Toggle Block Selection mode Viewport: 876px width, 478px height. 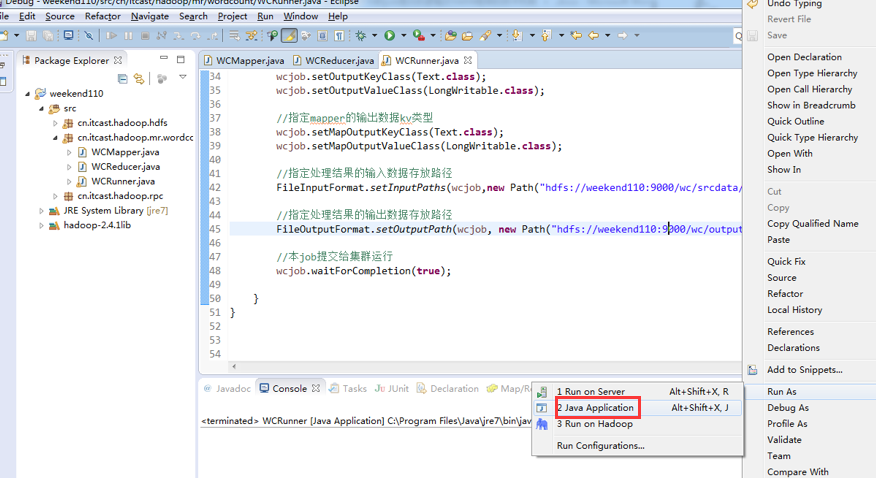(x=323, y=36)
